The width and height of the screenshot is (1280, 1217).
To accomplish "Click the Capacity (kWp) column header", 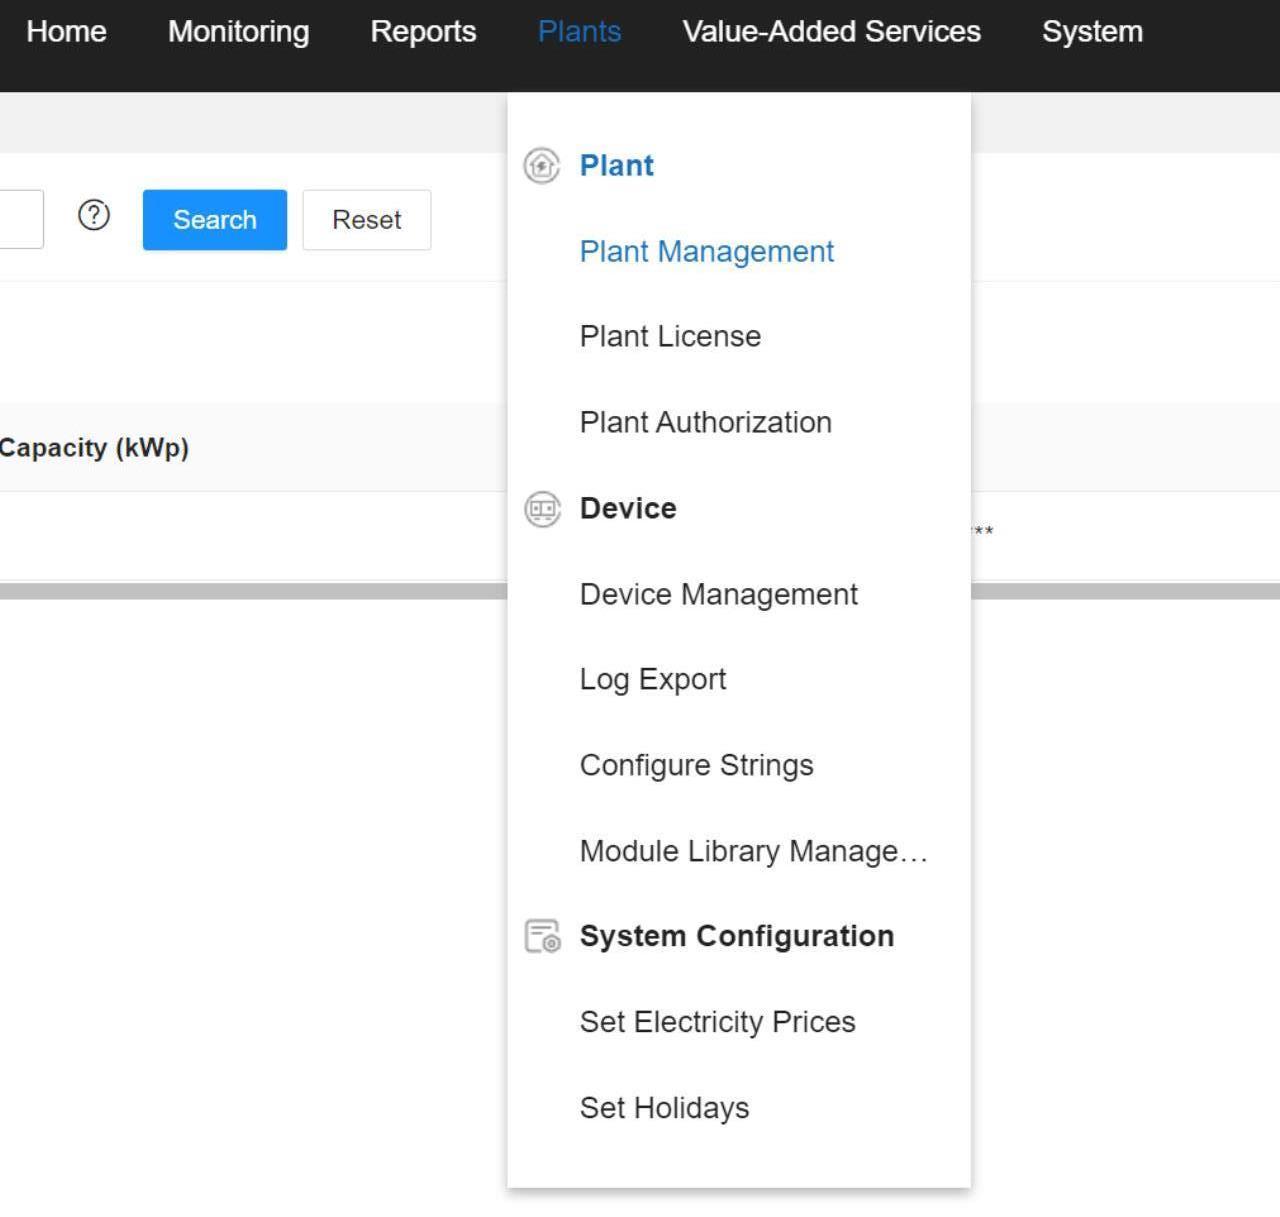I will coord(94,448).
